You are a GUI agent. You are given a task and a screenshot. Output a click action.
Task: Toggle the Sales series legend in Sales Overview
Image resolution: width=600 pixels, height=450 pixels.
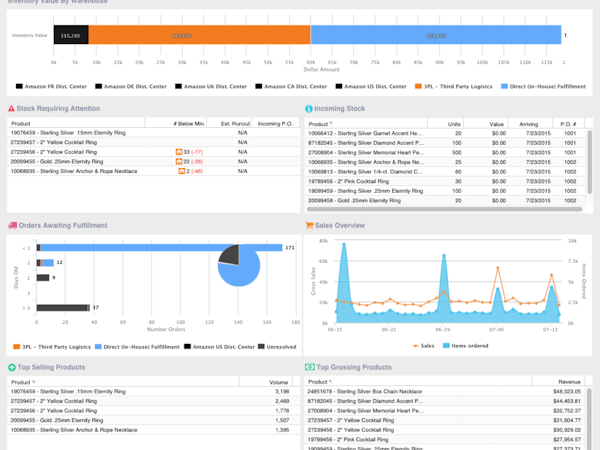(x=423, y=346)
